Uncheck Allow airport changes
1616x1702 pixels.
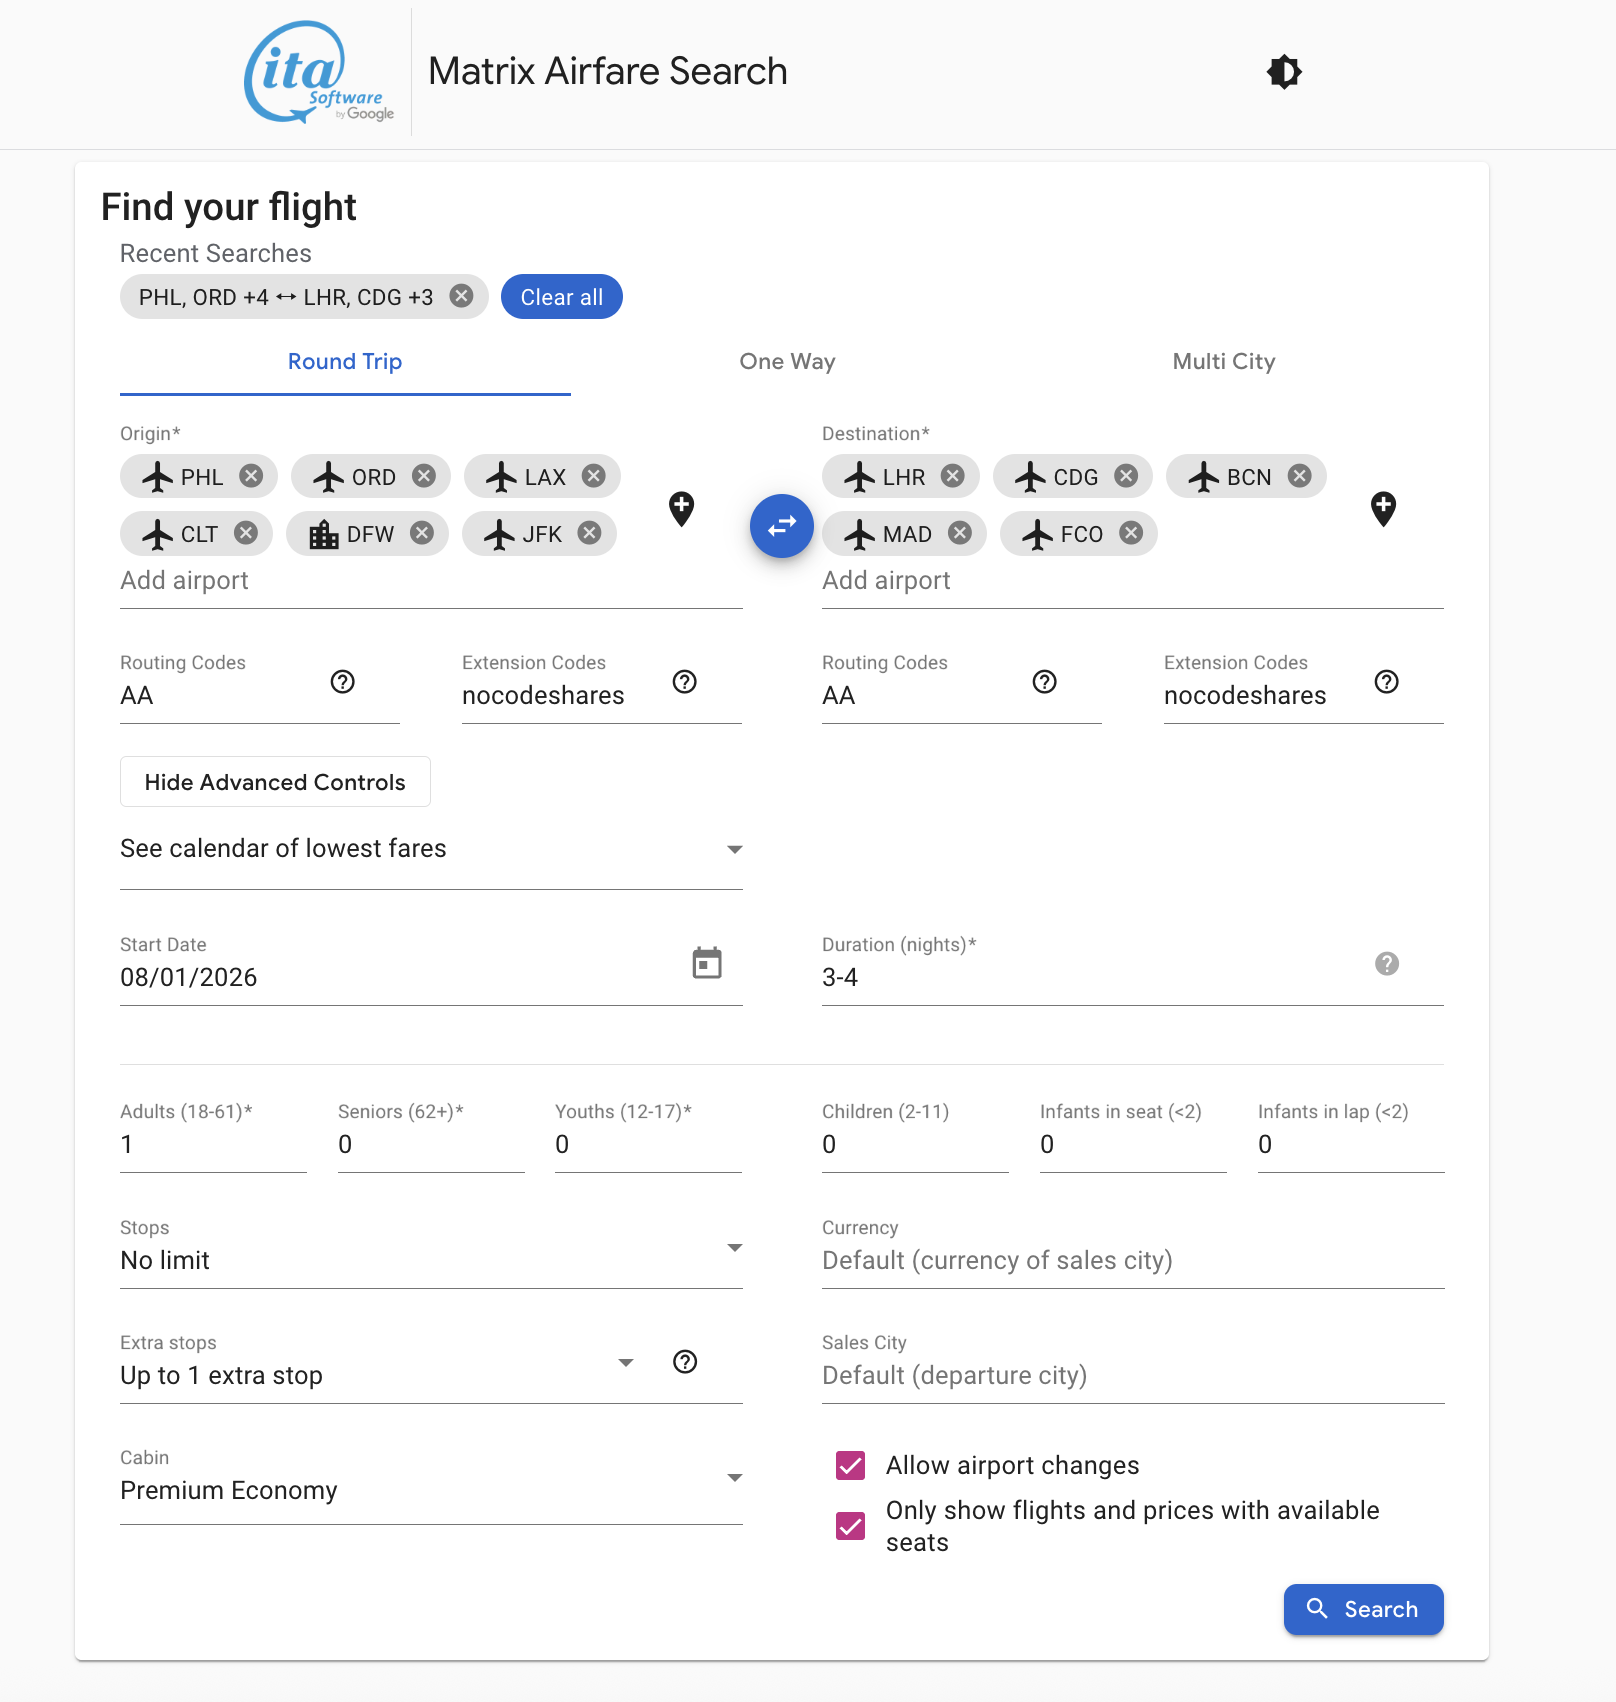tap(851, 1465)
